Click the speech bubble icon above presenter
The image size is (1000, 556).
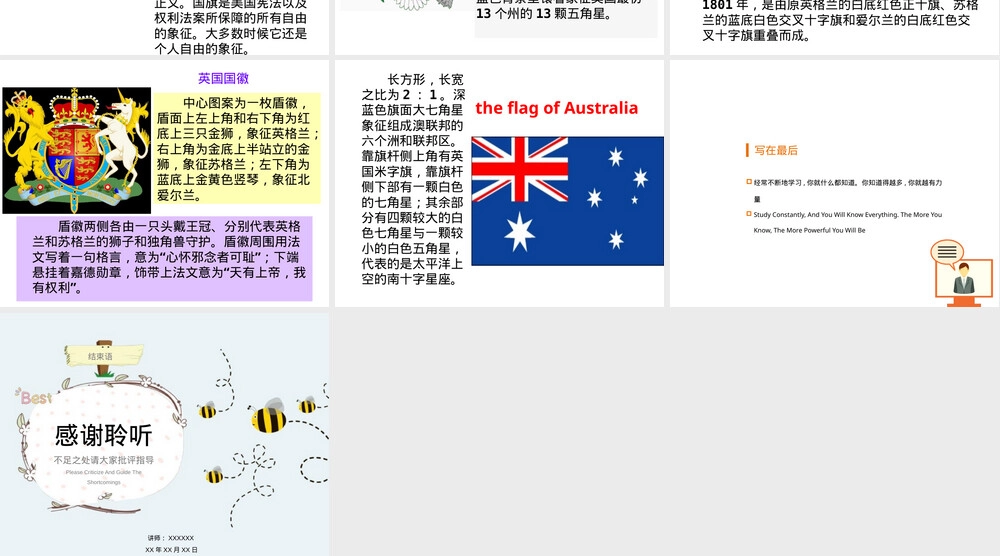947,252
